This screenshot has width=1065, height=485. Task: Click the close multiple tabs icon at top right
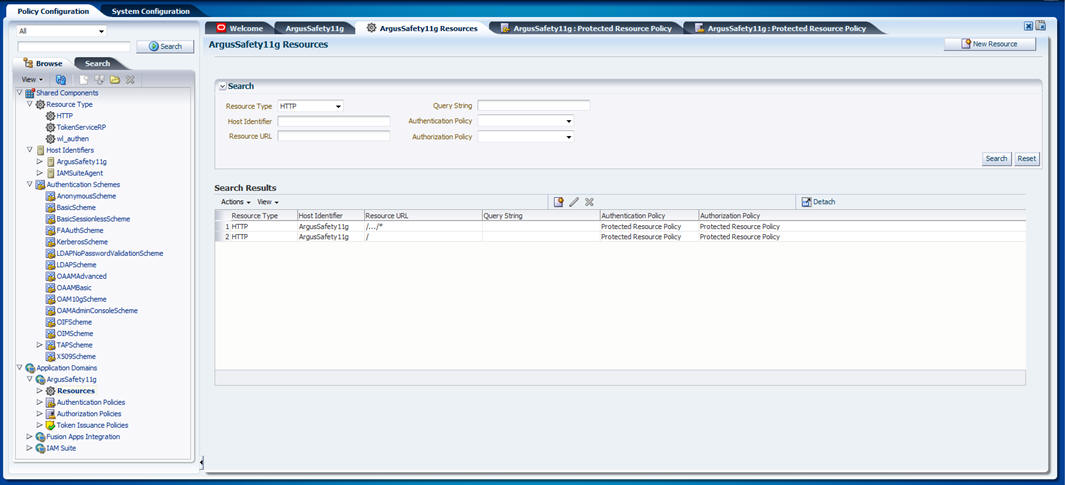[x=1040, y=26]
